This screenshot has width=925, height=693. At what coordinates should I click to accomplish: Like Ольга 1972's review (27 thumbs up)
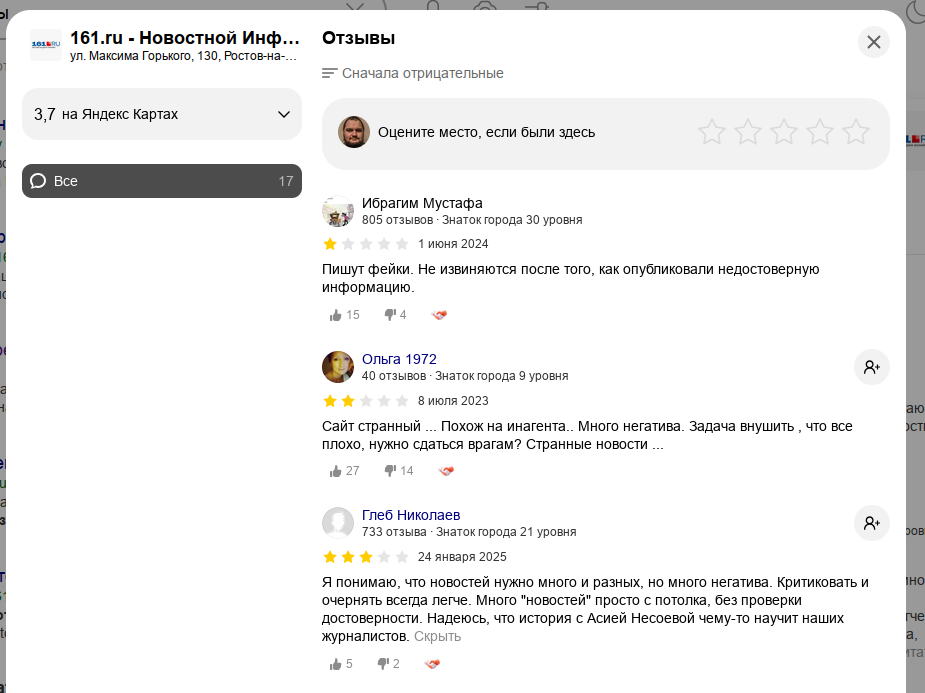point(344,471)
